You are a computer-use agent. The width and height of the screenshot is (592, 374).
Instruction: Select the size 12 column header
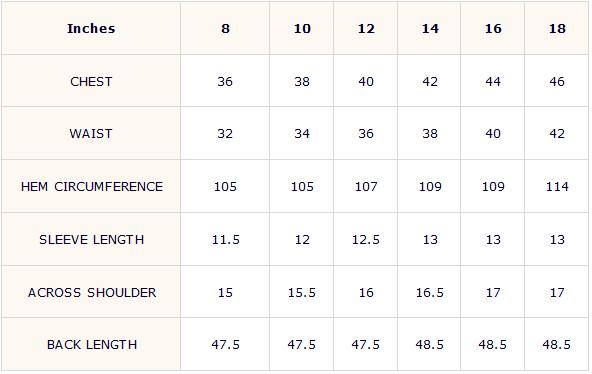(366, 29)
